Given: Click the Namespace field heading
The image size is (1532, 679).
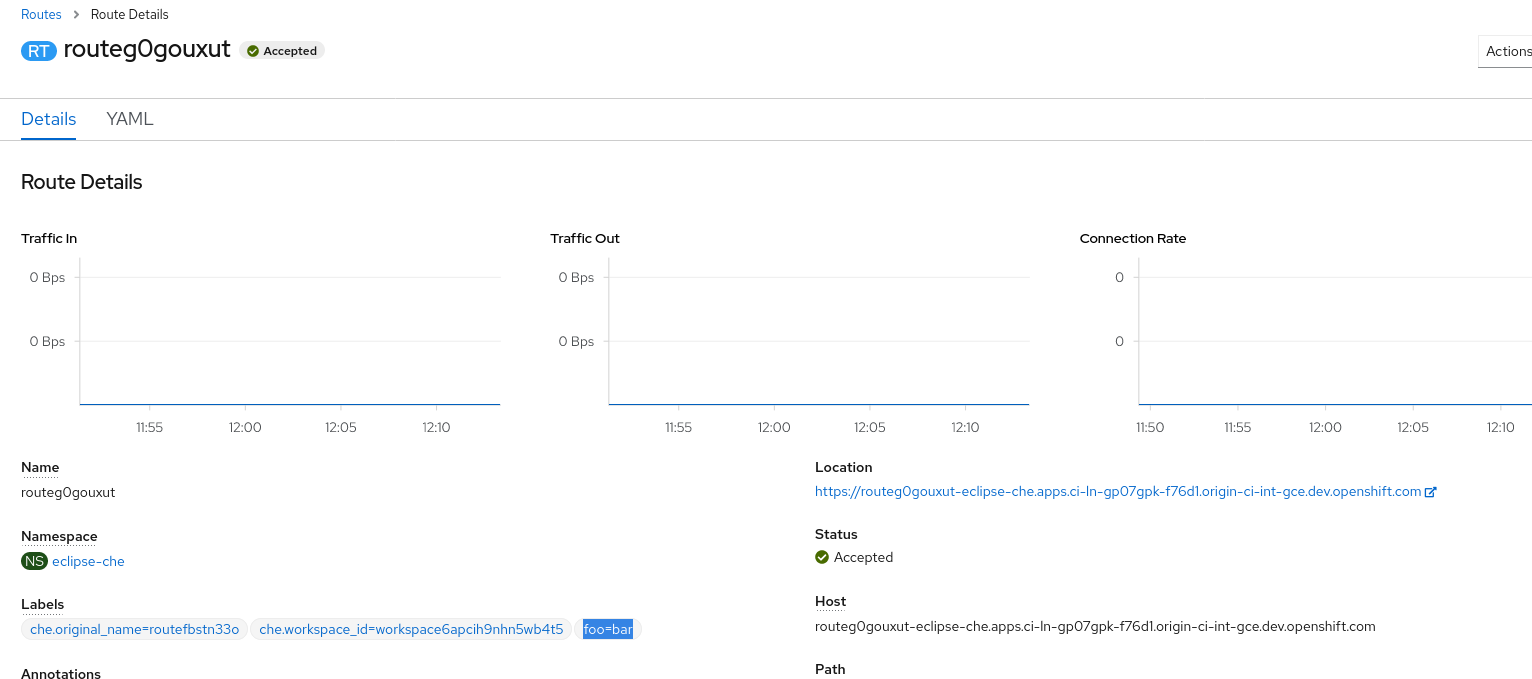Looking at the screenshot, I should (59, 536).
